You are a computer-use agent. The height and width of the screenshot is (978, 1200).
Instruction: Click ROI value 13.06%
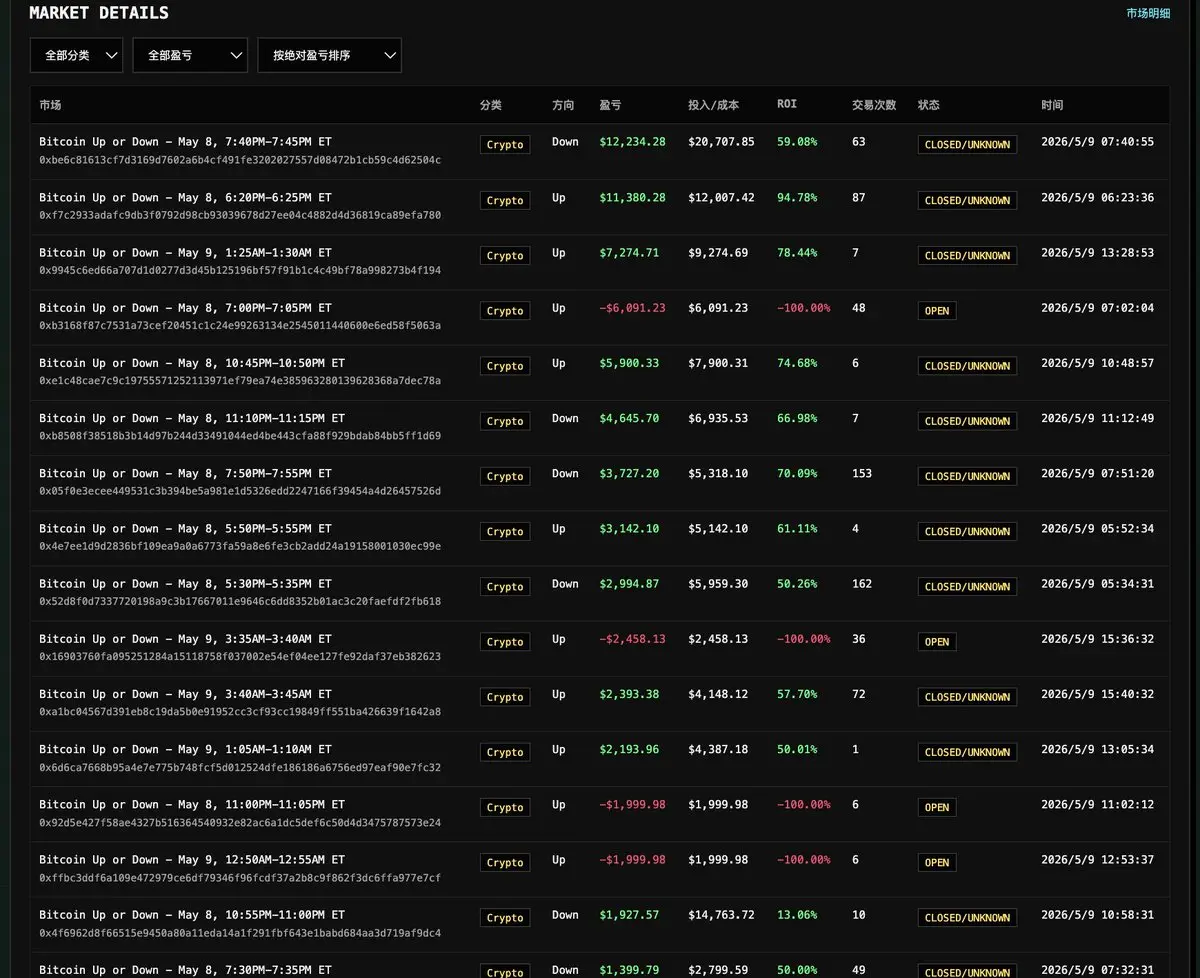797,915
